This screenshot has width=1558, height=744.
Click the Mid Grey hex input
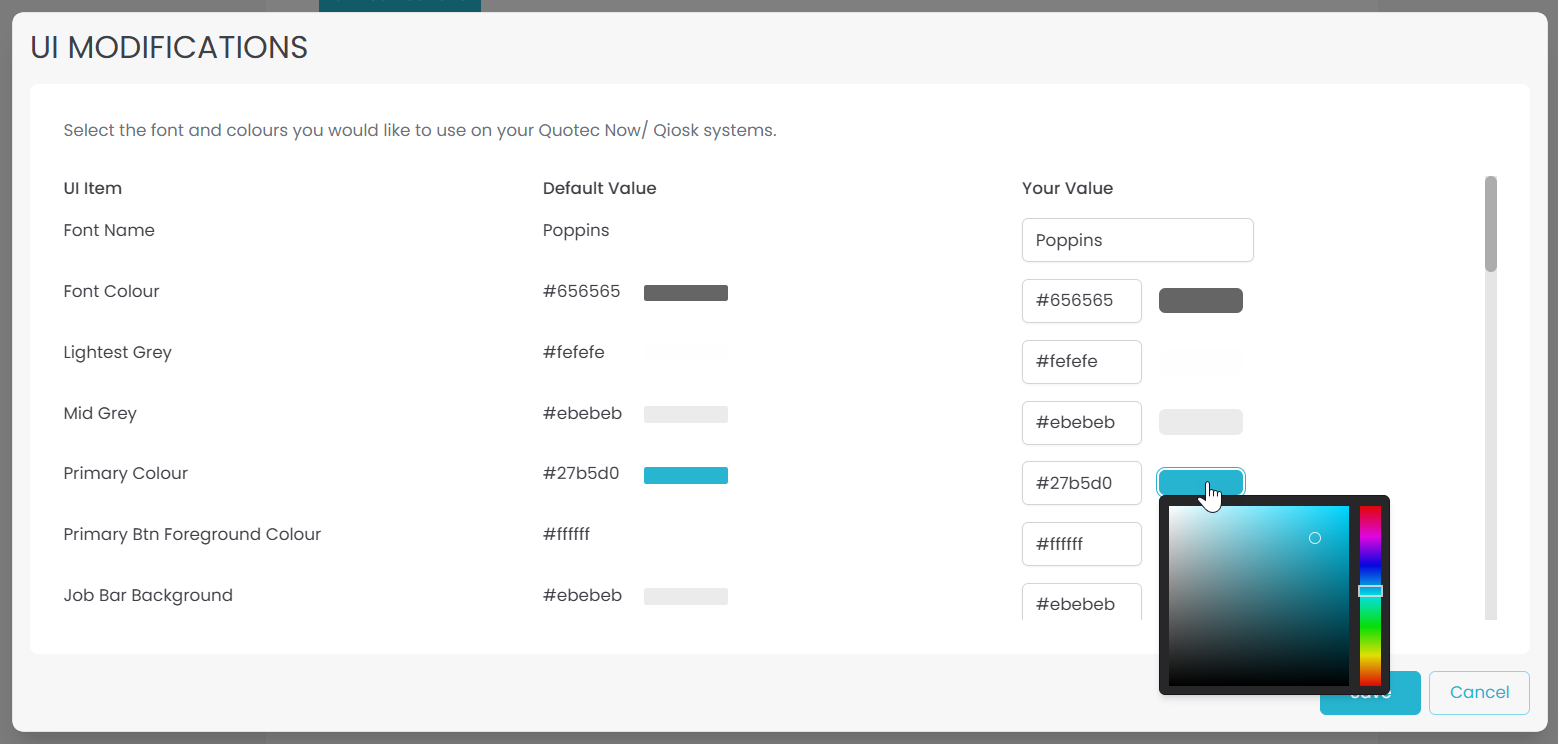tap(1082, 423)
